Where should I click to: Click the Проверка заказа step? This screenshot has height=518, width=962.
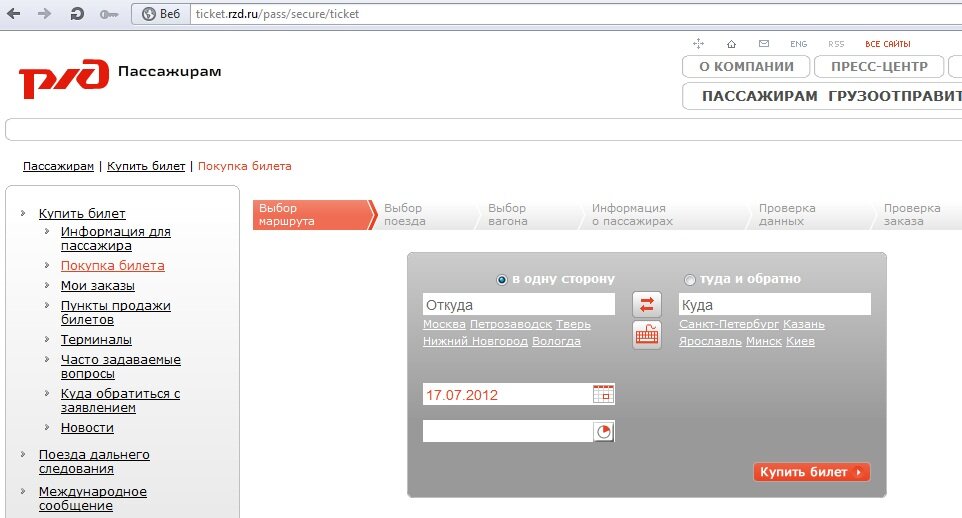(912, 215)
